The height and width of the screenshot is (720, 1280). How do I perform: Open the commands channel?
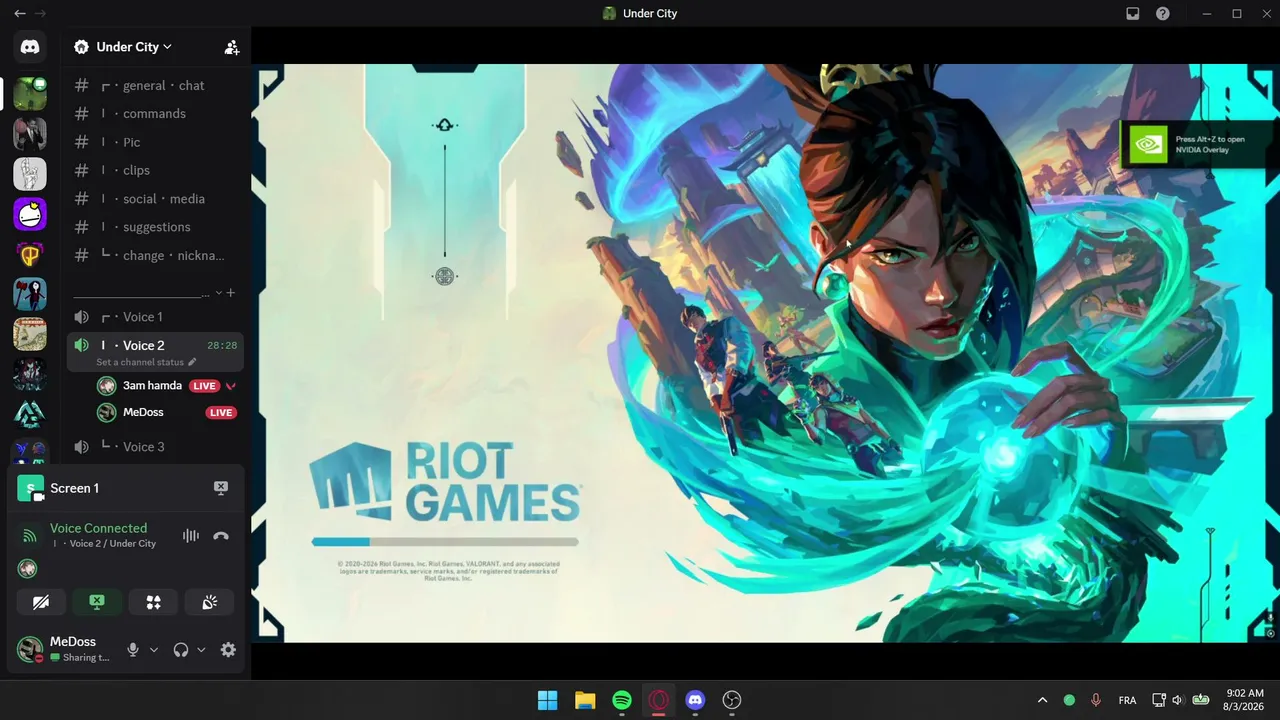click(x=155, y=114)
